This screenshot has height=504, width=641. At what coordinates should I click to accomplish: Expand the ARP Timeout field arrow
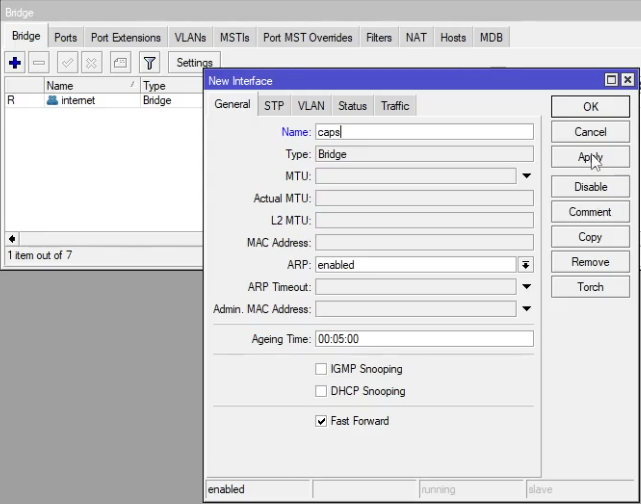pyautogui.click(x=526, y=287)
